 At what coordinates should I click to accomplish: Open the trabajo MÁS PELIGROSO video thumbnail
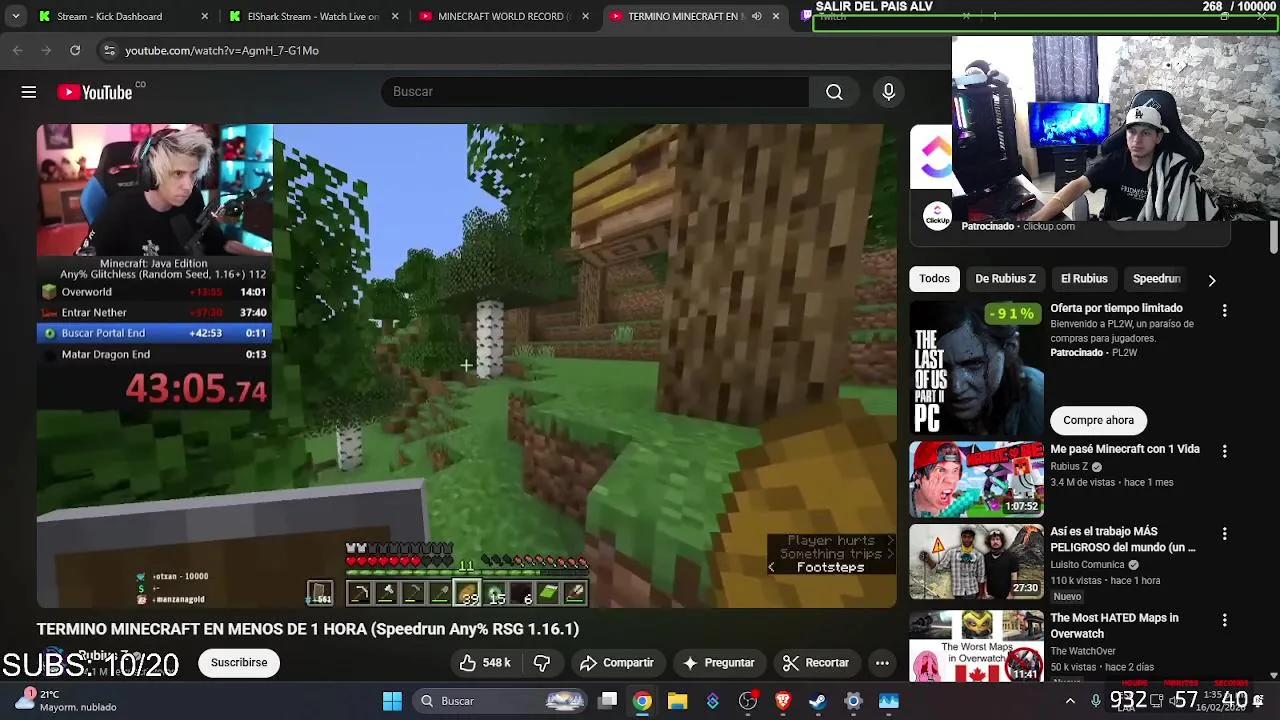(976, 561)
